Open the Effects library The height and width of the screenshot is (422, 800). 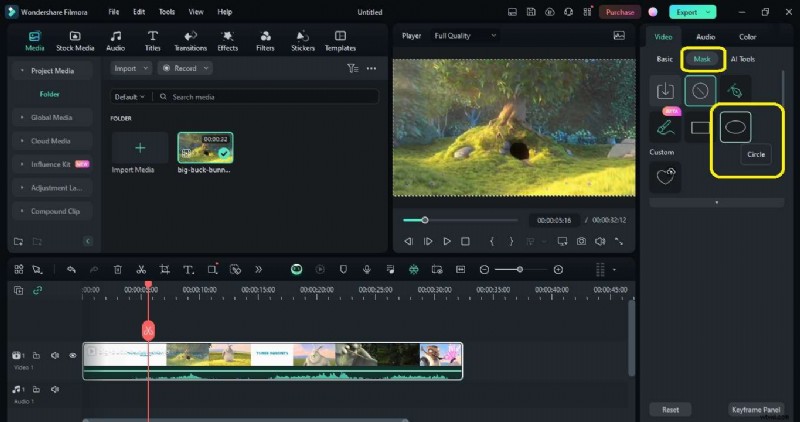228,40
